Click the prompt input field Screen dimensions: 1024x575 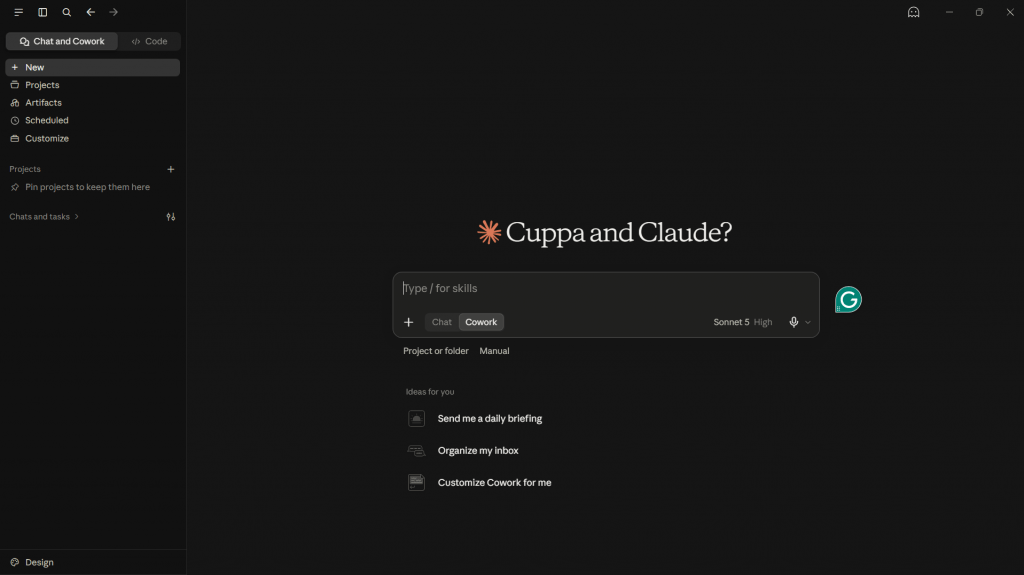pyautogui.click(x=606, y=289)
